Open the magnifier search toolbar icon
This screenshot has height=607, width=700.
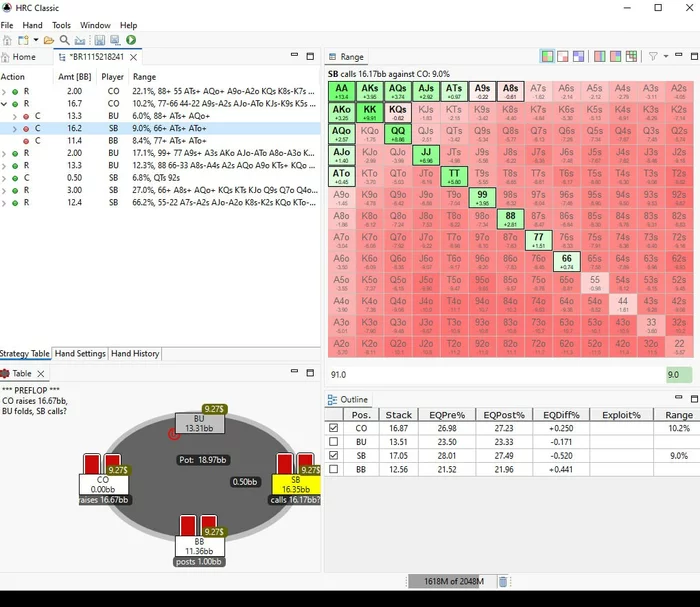coord(65,40)
